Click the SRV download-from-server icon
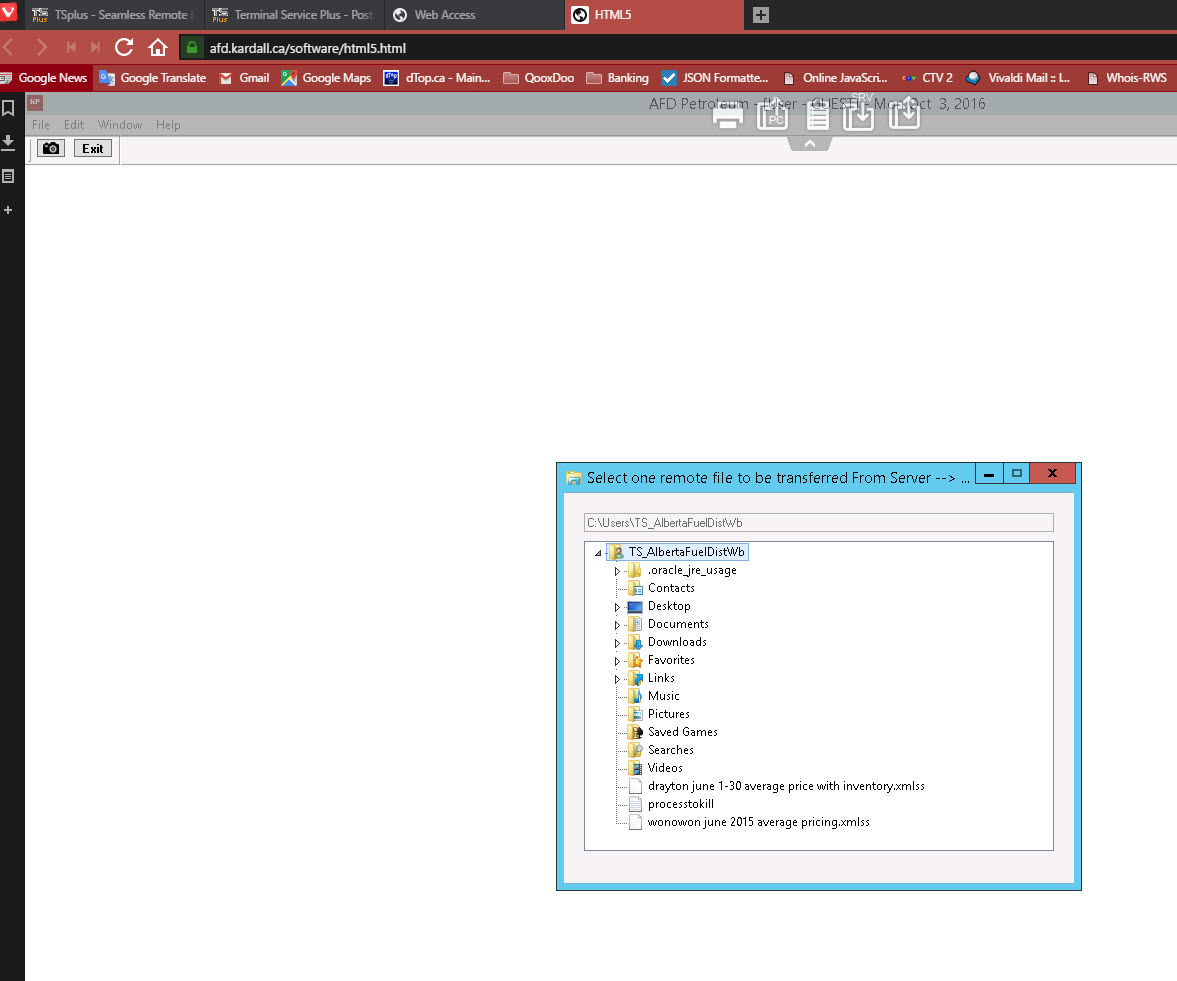The image size is (1177, 981). (859, 116)
